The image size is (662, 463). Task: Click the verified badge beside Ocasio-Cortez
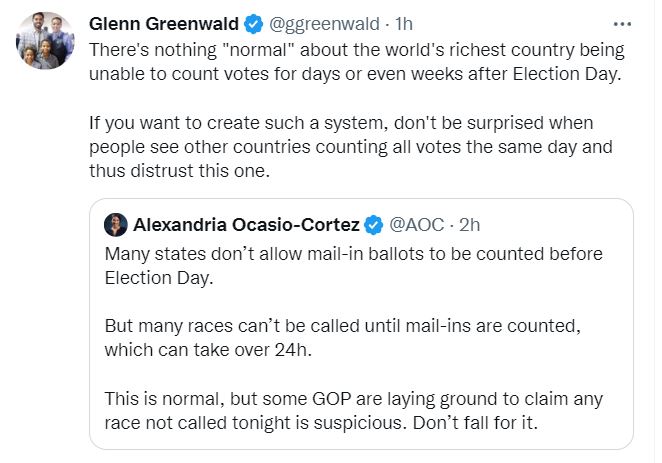373,223
